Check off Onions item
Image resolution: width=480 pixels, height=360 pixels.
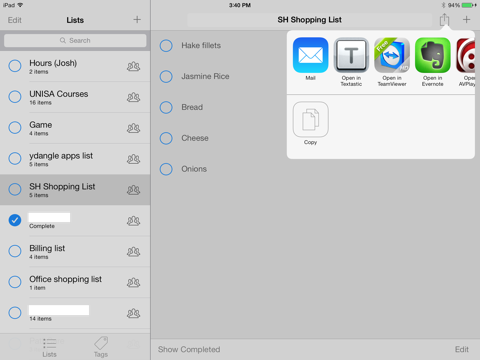[166, 169]
